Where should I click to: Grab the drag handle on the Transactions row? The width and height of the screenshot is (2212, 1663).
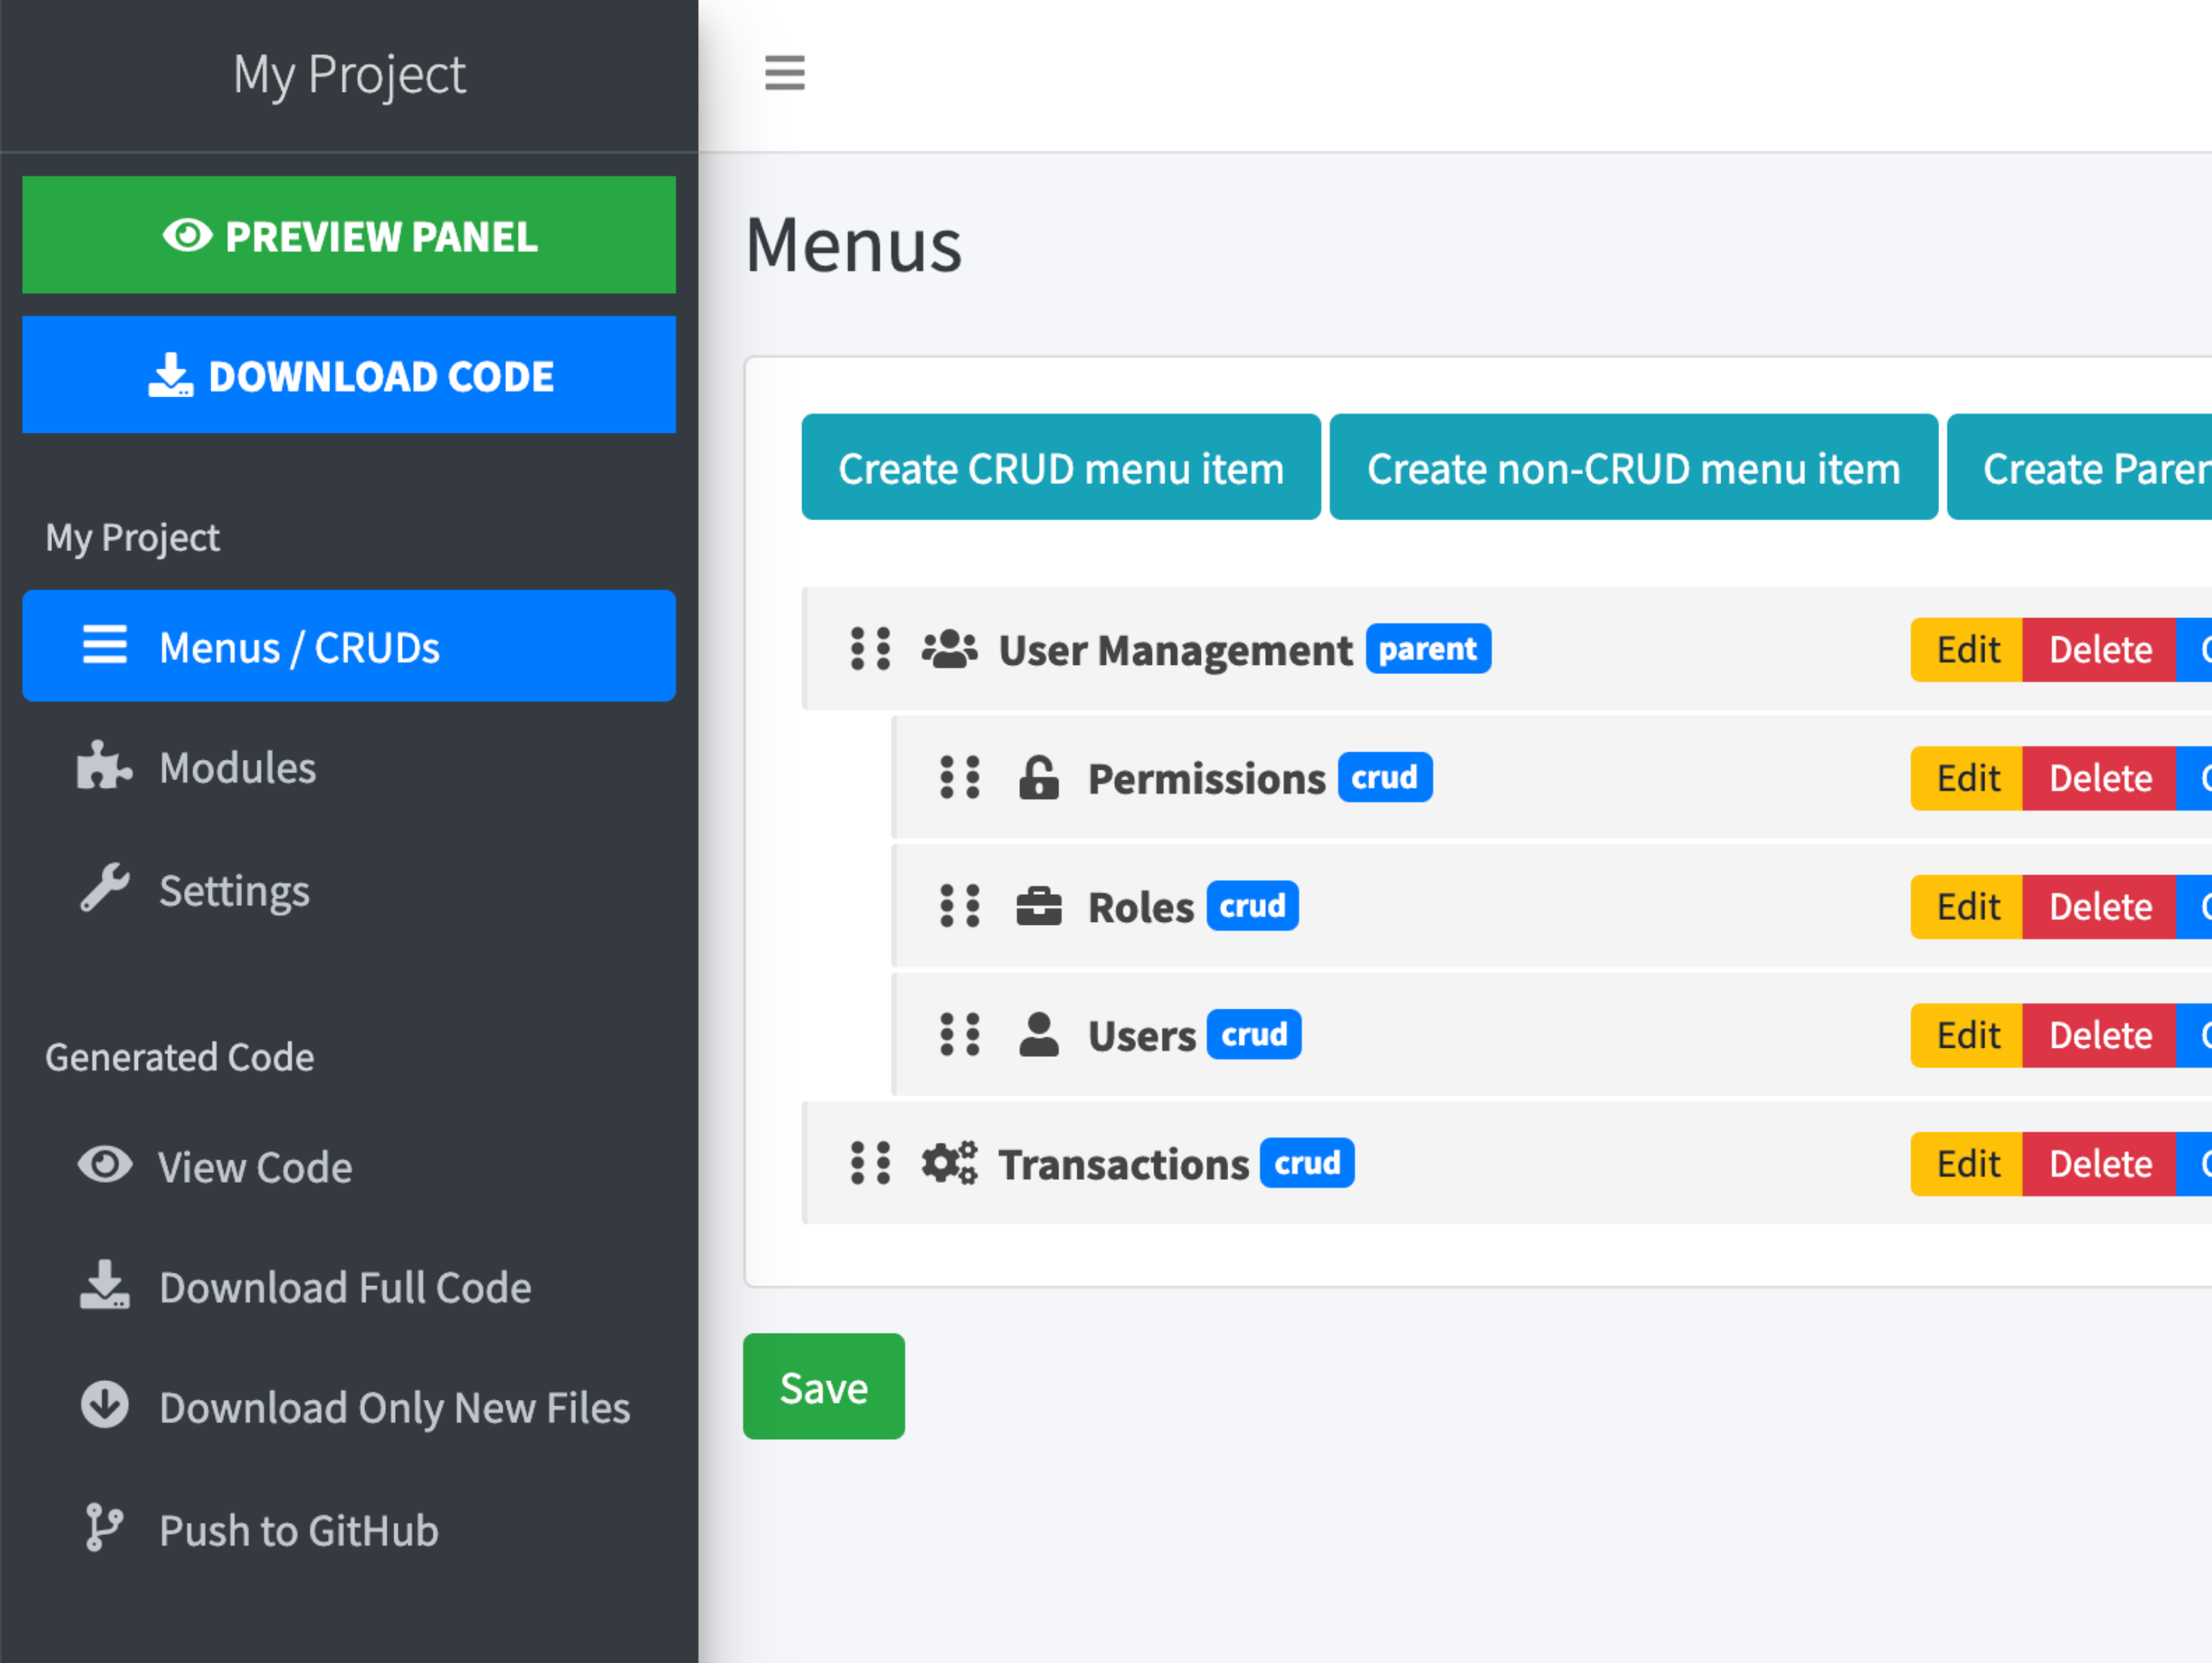[870, 1163]
